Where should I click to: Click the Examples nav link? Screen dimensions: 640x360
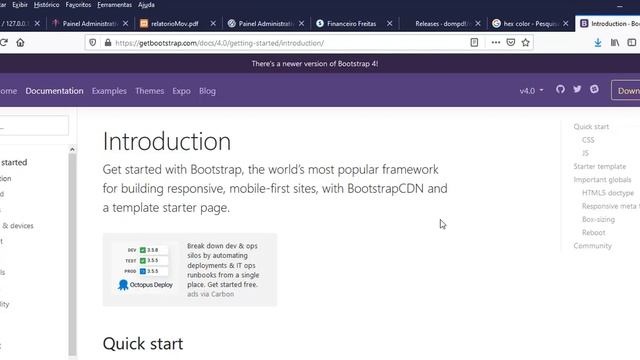[109, 91]
